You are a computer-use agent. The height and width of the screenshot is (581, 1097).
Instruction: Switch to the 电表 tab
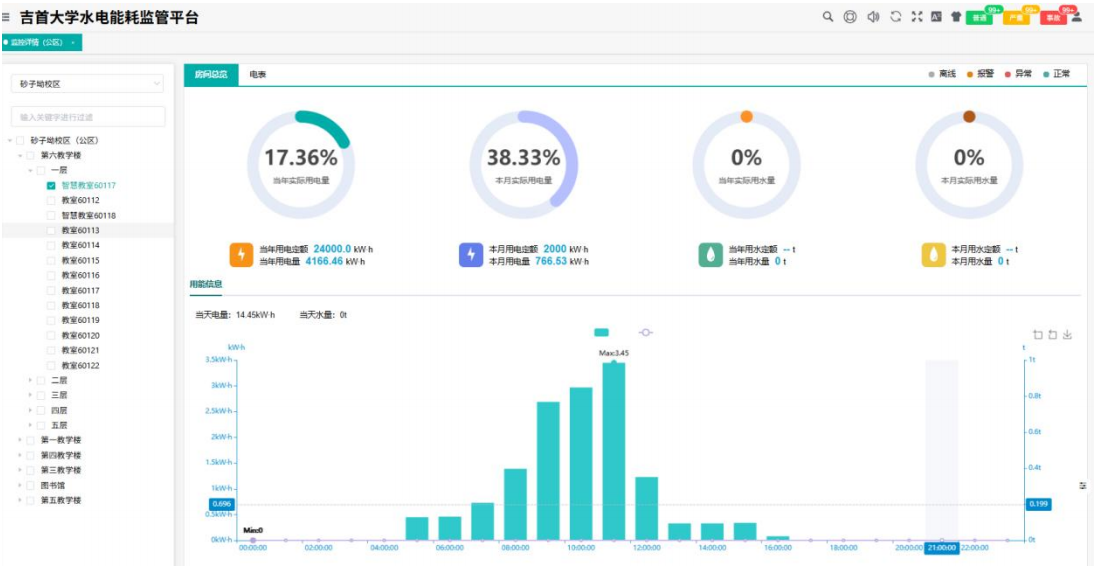(x=257, y=74)
